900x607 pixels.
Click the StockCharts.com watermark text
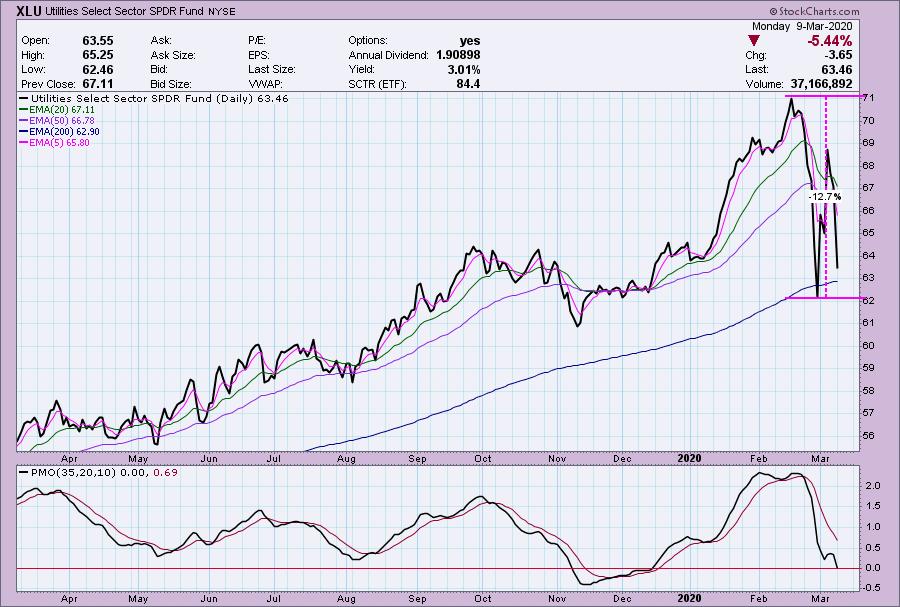815,11
